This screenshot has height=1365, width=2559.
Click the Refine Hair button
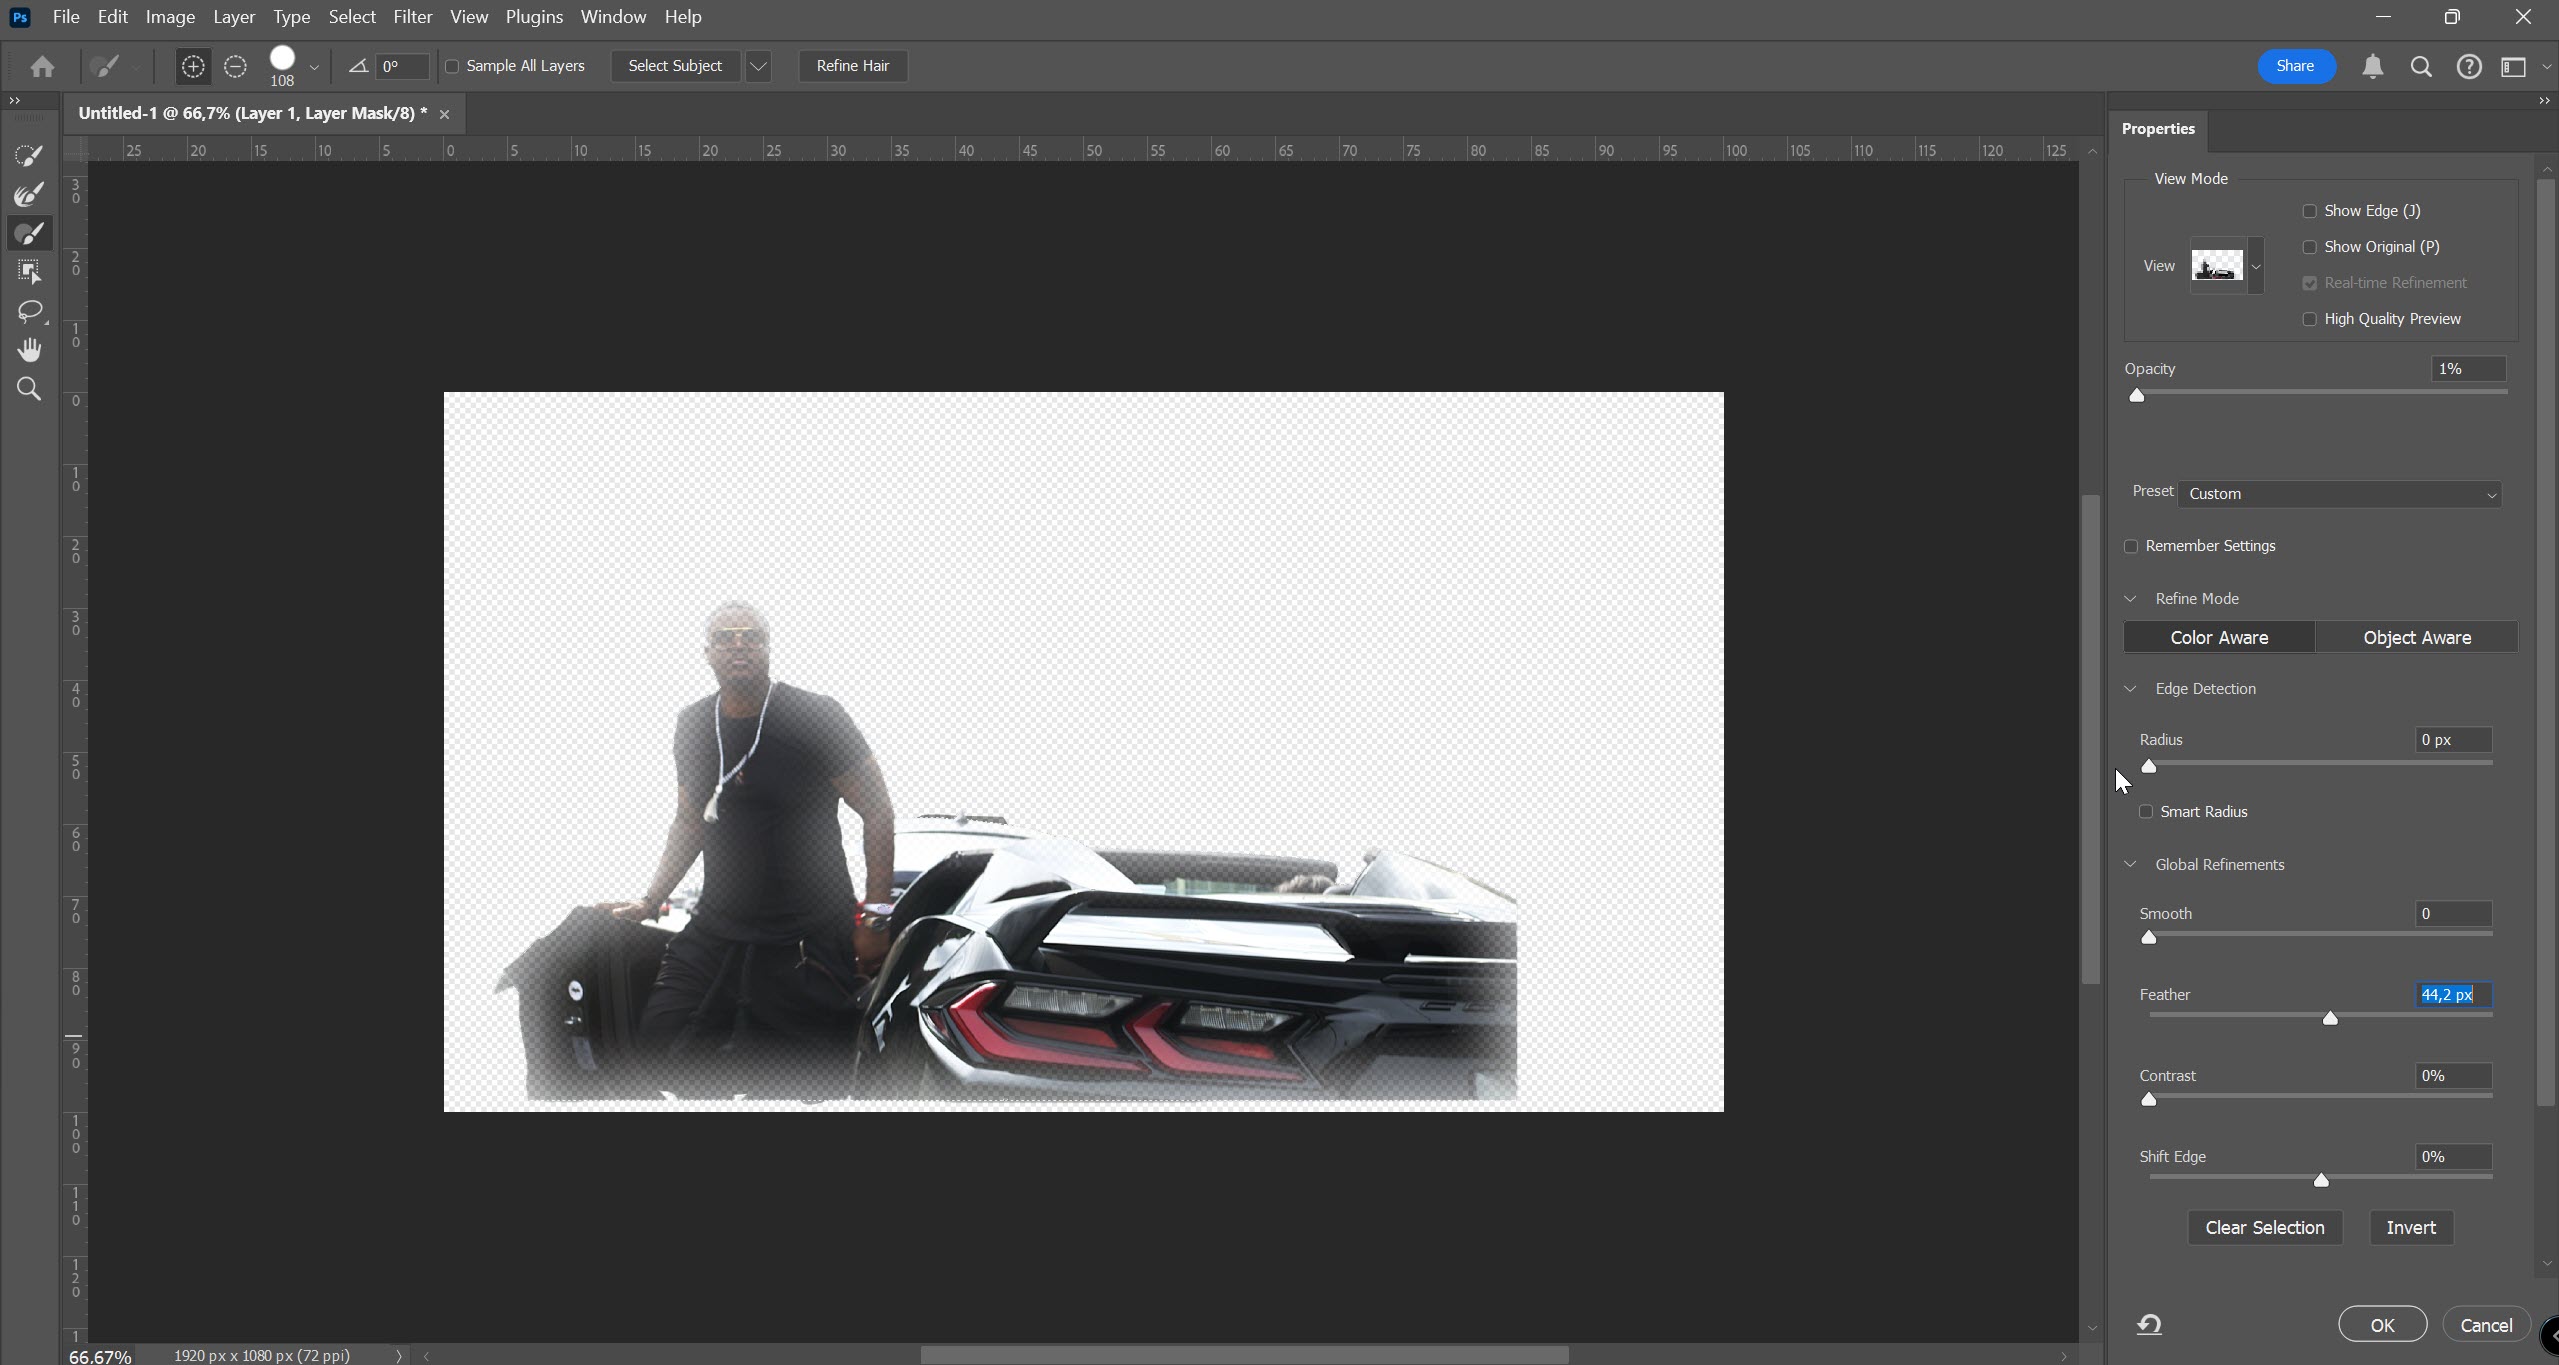(851, 66)
